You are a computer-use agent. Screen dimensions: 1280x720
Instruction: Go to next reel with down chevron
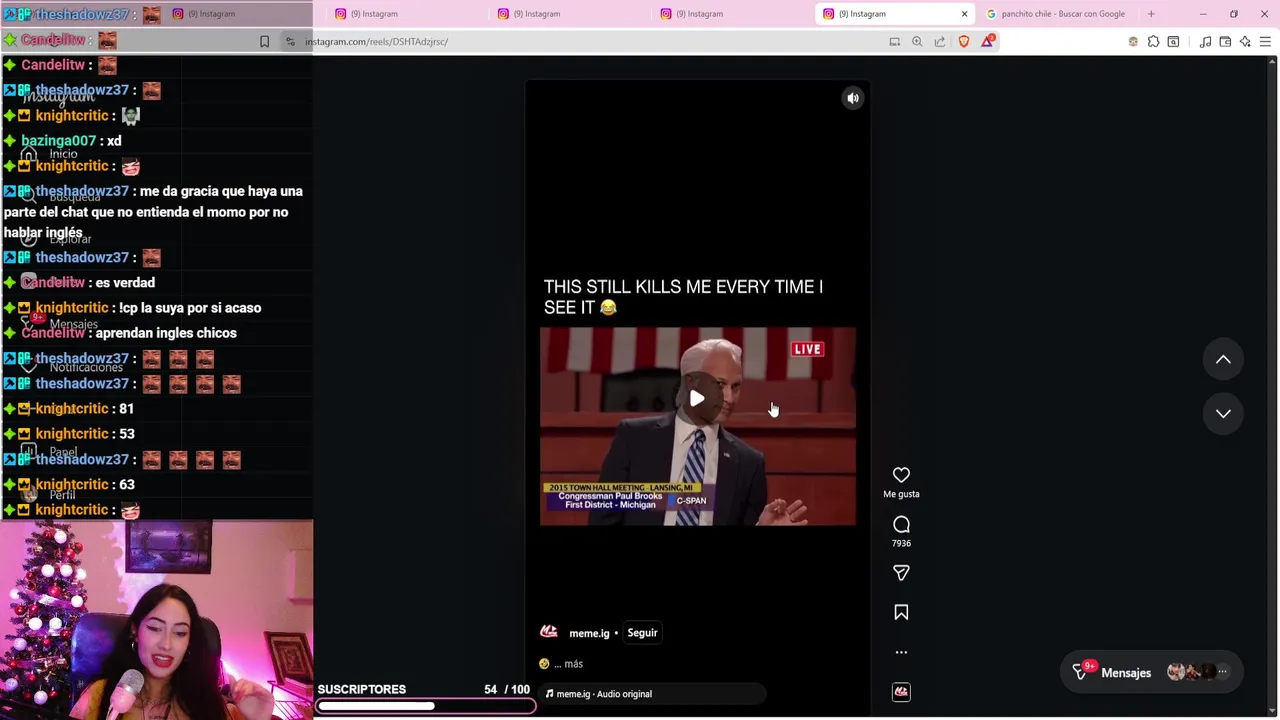(1223, 413)
